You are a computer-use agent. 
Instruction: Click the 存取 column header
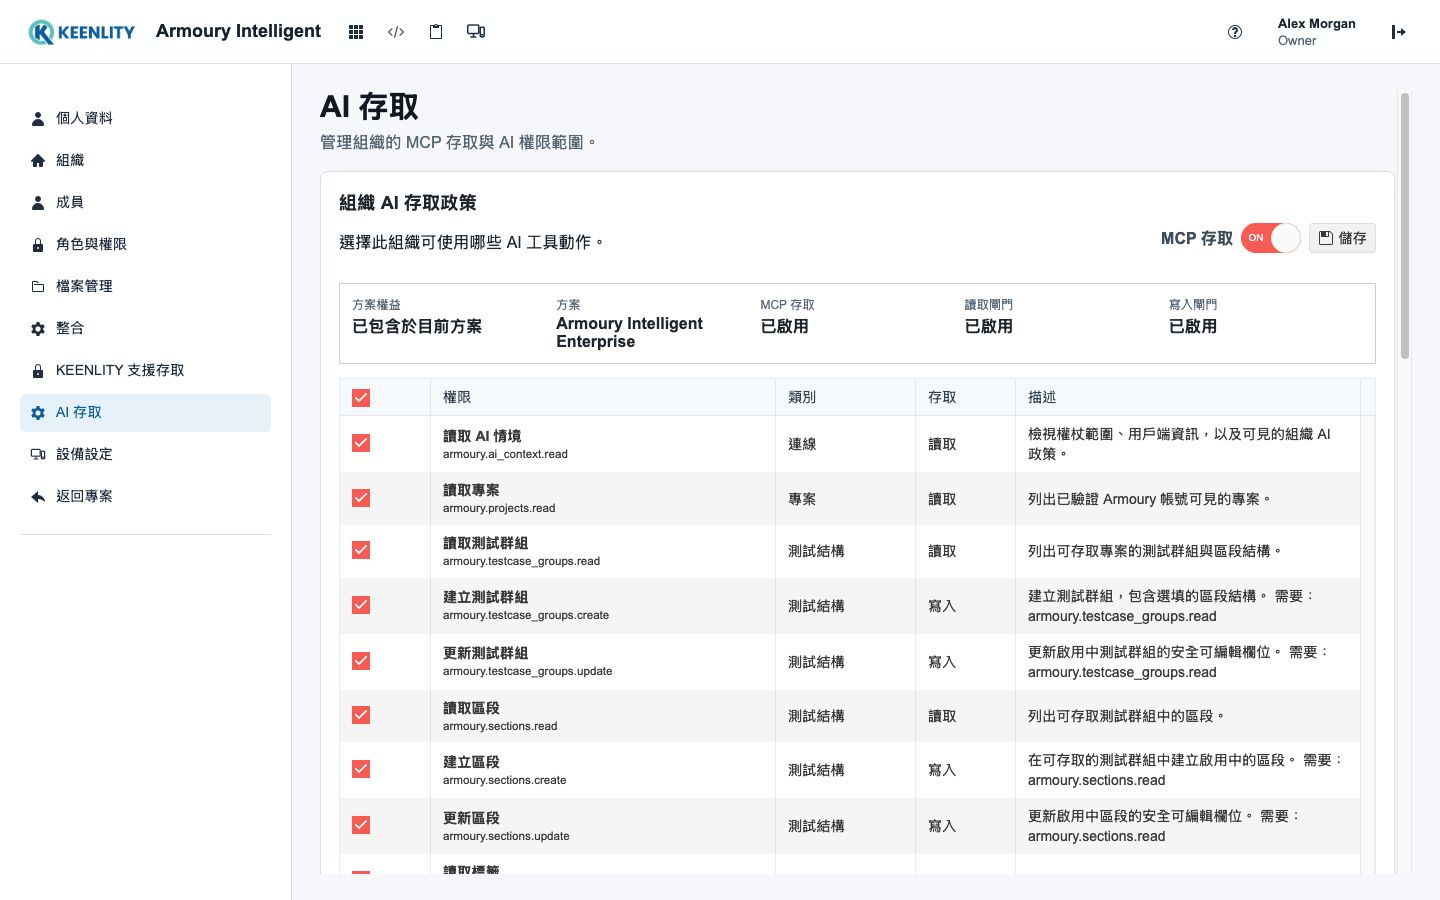pos(965,397)
